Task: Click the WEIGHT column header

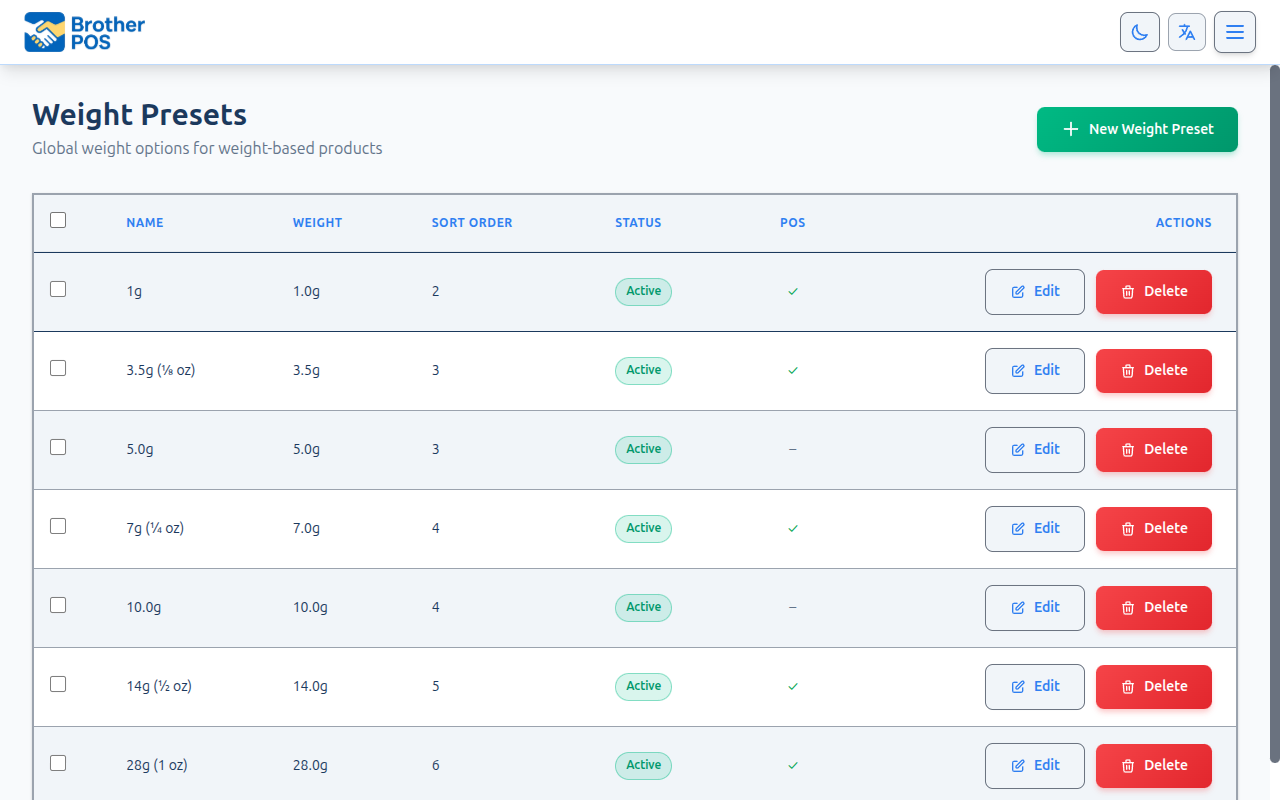Action: pyautogui.click(x=317, y=222)
